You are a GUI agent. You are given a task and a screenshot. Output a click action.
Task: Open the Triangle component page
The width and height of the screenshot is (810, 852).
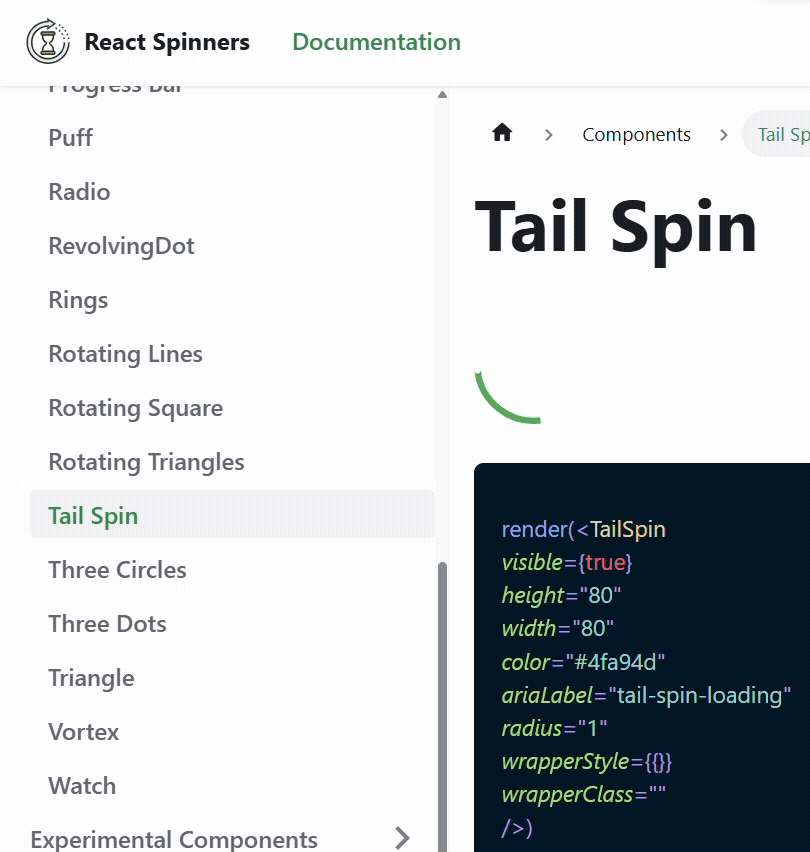point(91,678)
